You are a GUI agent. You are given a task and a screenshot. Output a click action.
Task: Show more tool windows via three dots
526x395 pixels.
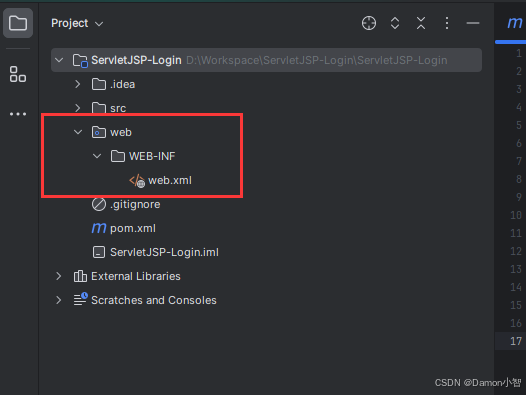click(18, 114)
